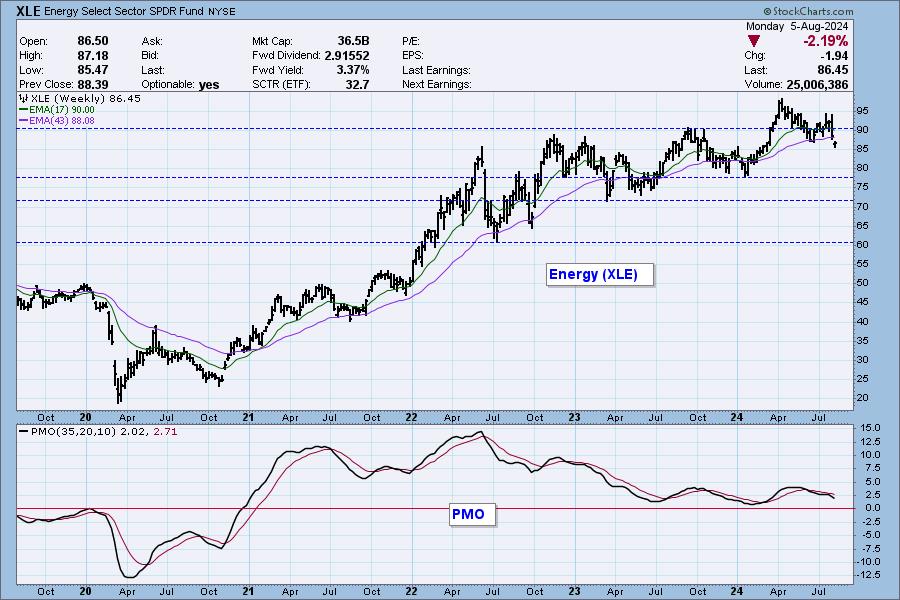Click the EMA(43) 88.08 legend label

point(62,121)
